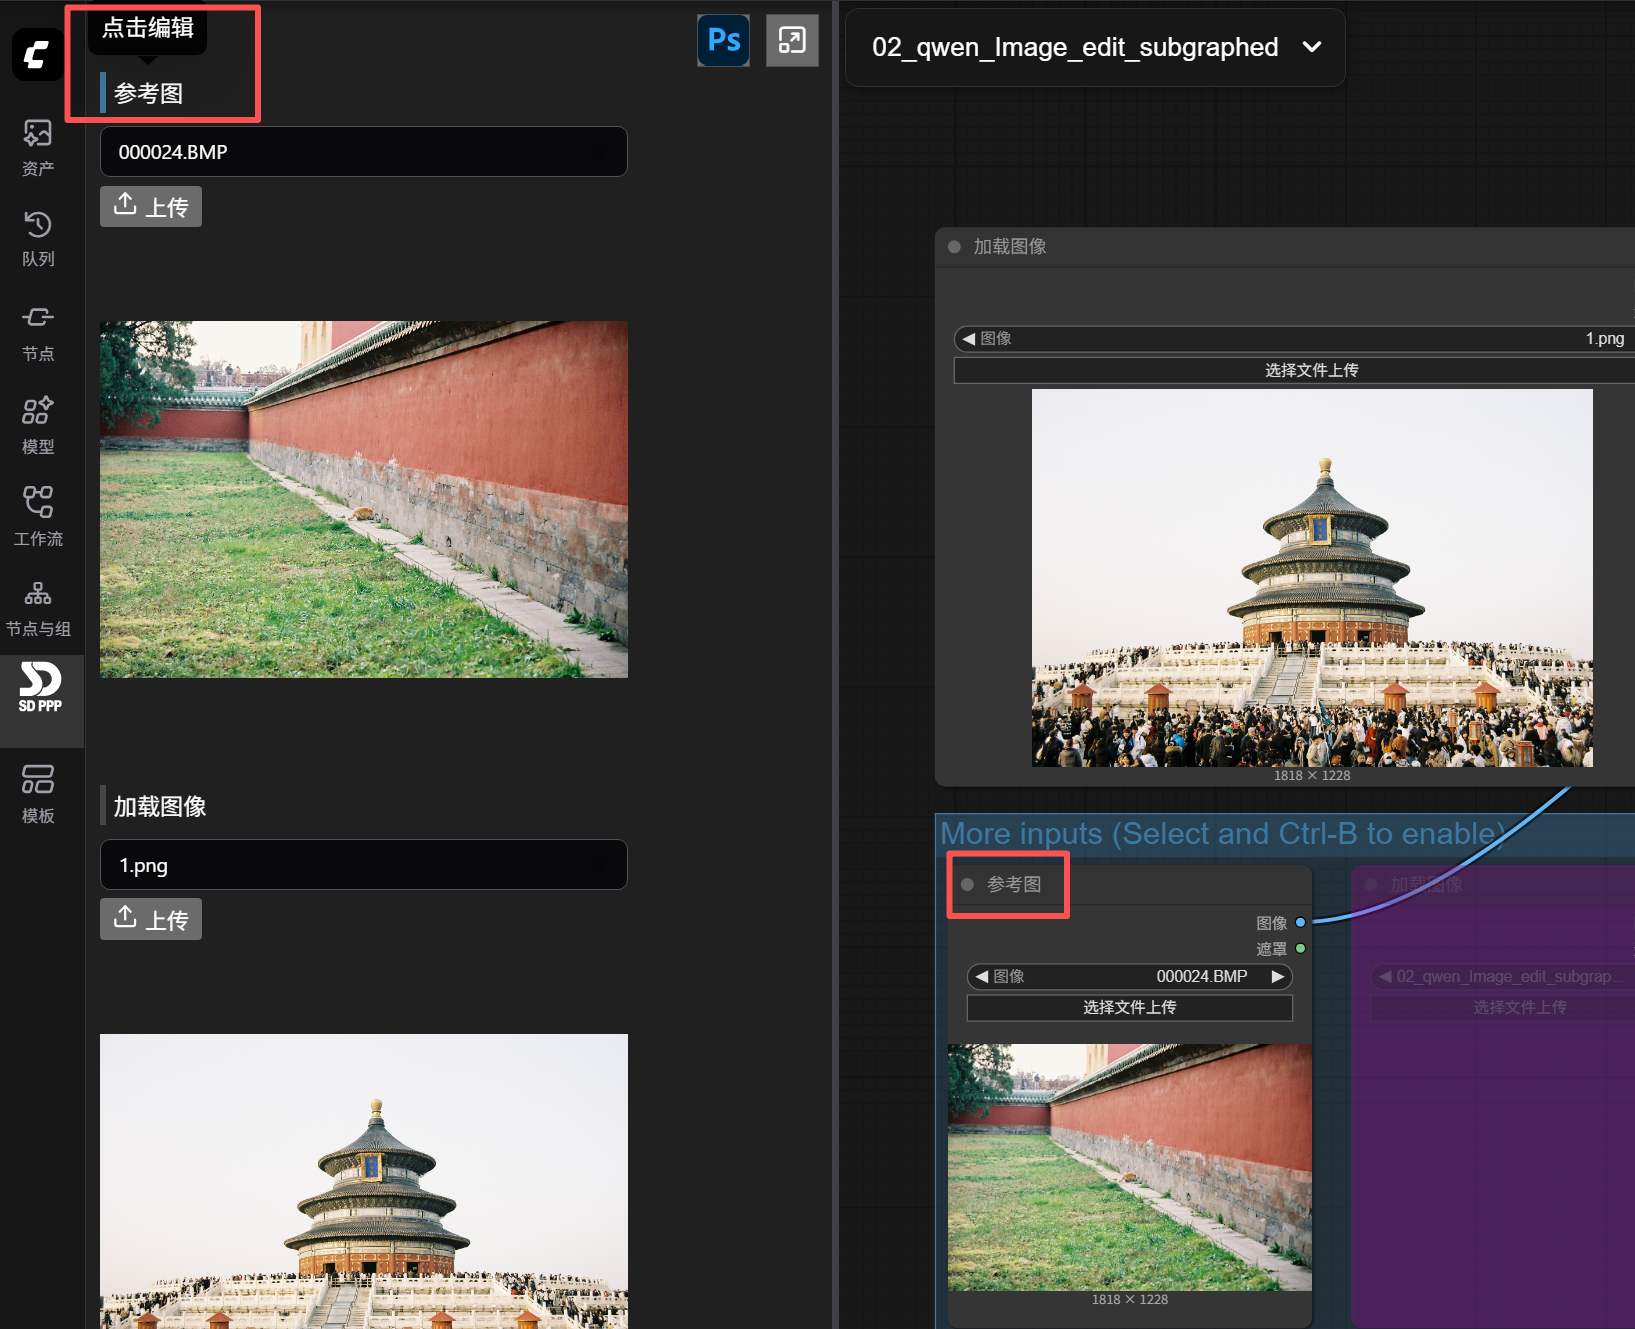Viewport: 1635px width, 1329px height.
Task: Click the red wall reference thumbnail in the side panel
Action: (x=363, y=499)
